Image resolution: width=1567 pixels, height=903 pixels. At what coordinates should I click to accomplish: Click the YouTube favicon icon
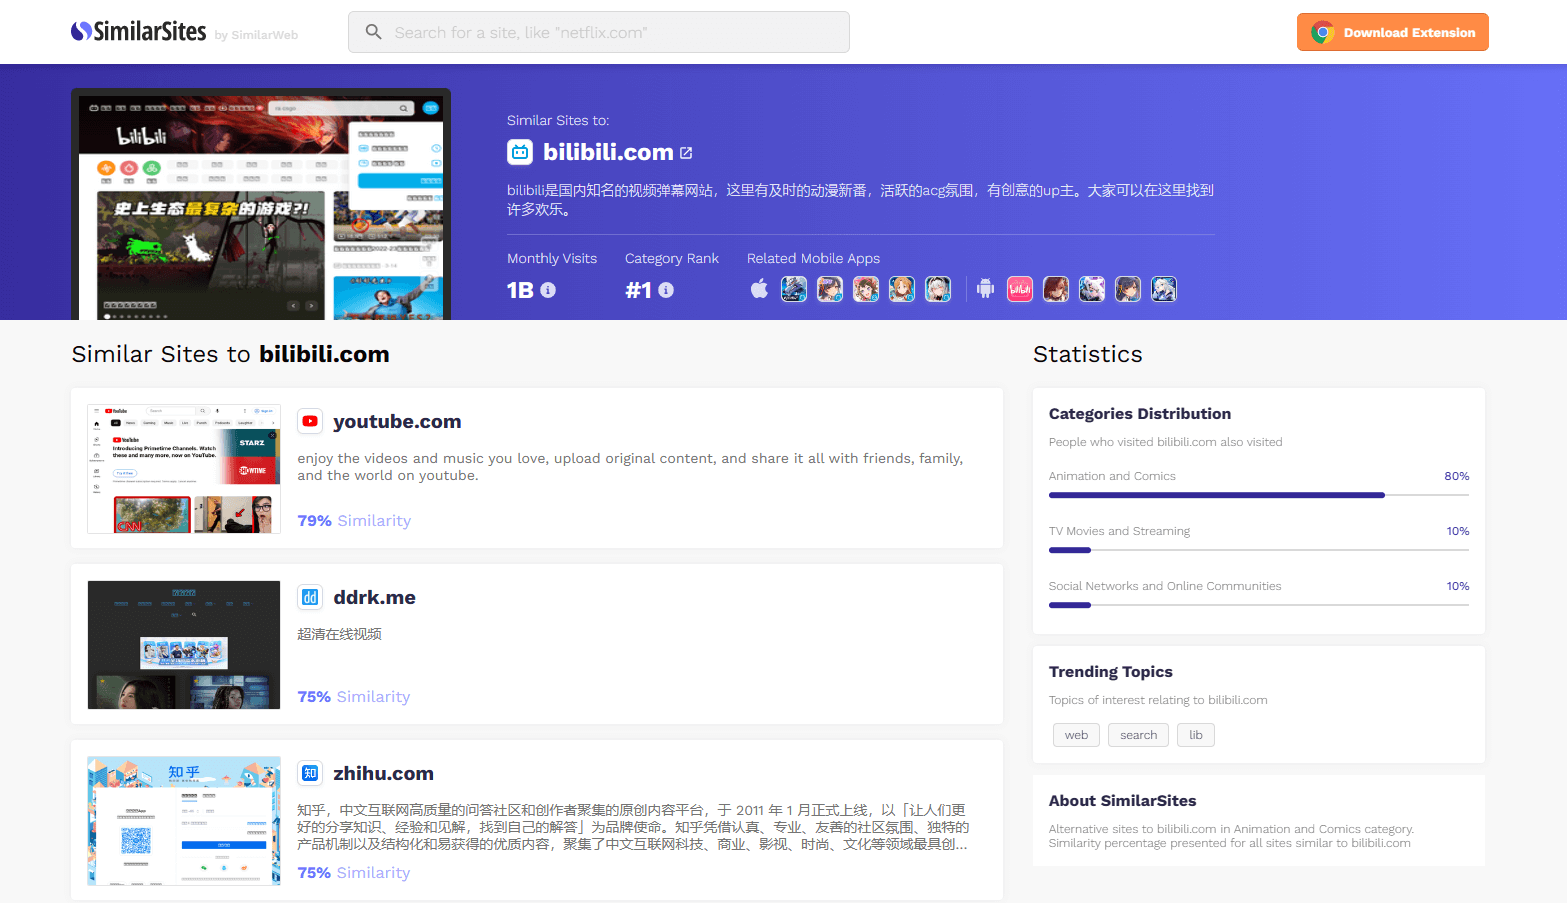(310, 422)
